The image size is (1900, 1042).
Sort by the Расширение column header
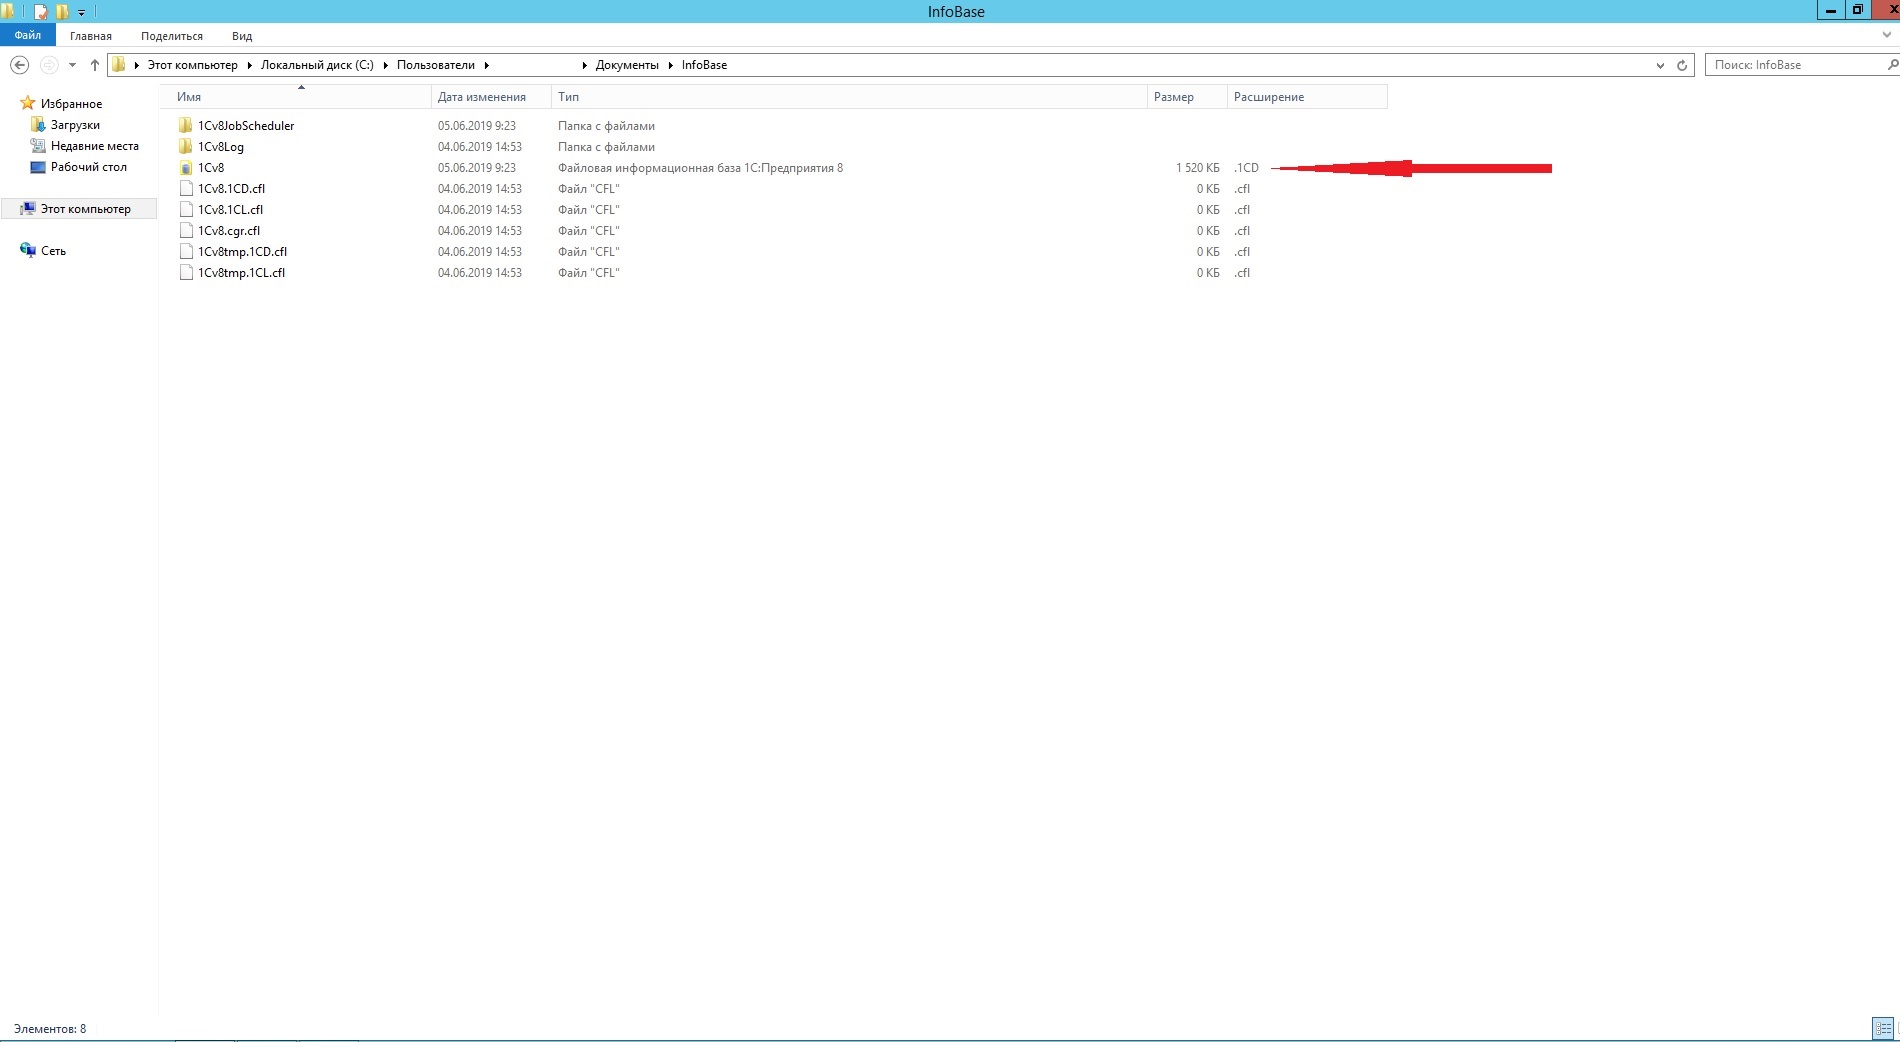(x=1307, y=97)
